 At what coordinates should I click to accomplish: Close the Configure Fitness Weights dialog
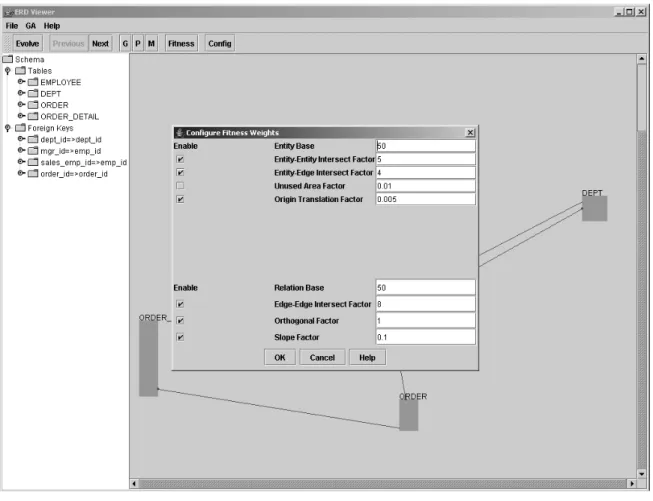(470, 132)
